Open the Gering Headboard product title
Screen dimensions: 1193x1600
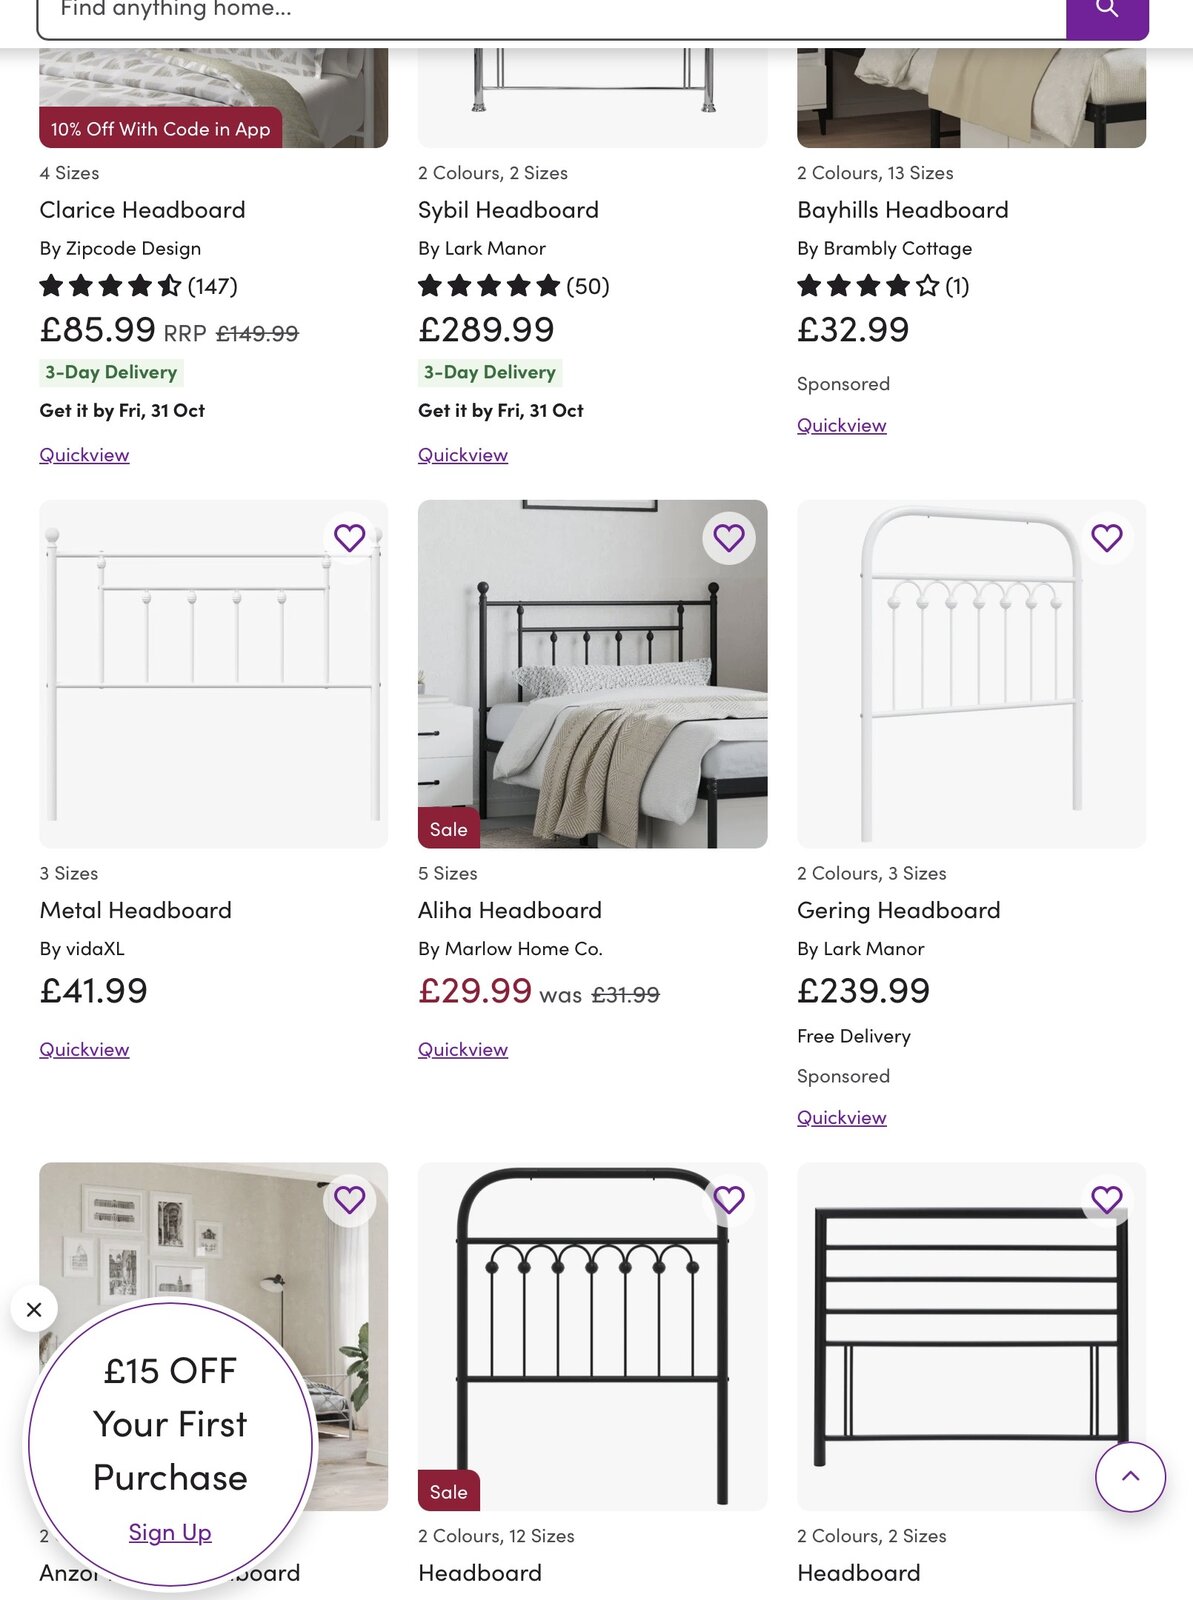898,910
